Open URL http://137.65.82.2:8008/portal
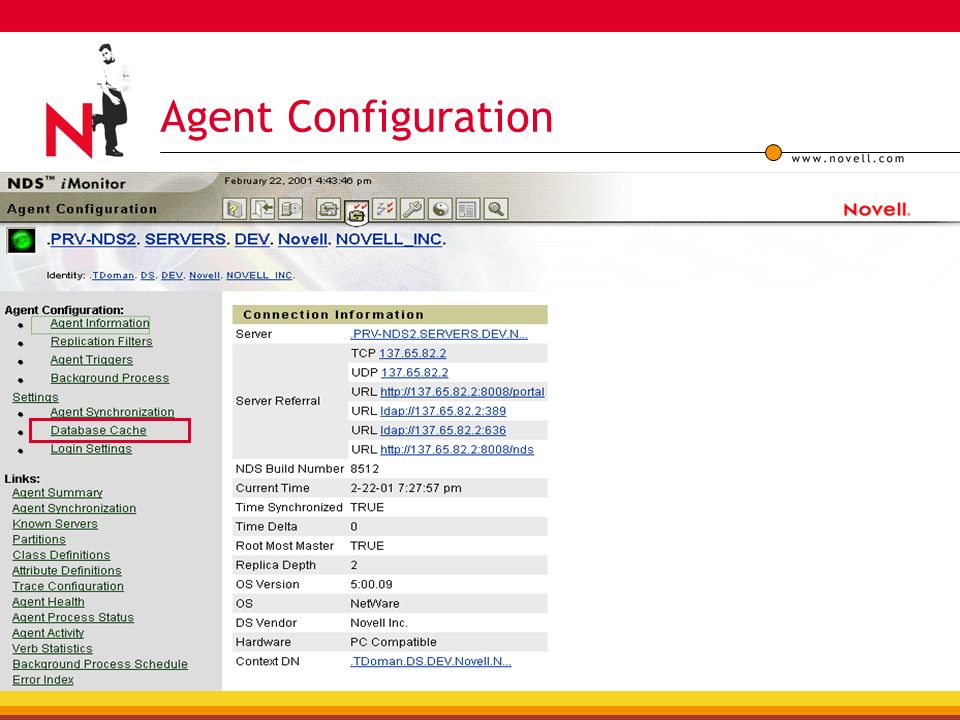The height and width of the screenshot is (720, 960). 462,392
